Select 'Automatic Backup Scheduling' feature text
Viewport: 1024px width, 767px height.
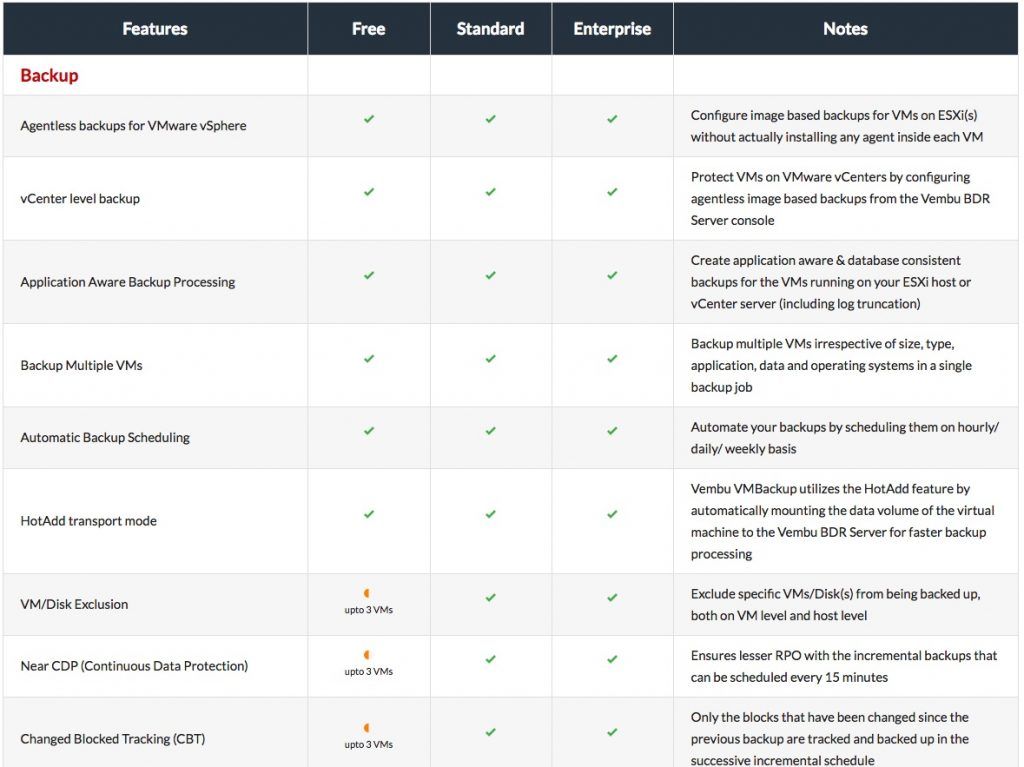pyautogui.click(x=104, y=438)
